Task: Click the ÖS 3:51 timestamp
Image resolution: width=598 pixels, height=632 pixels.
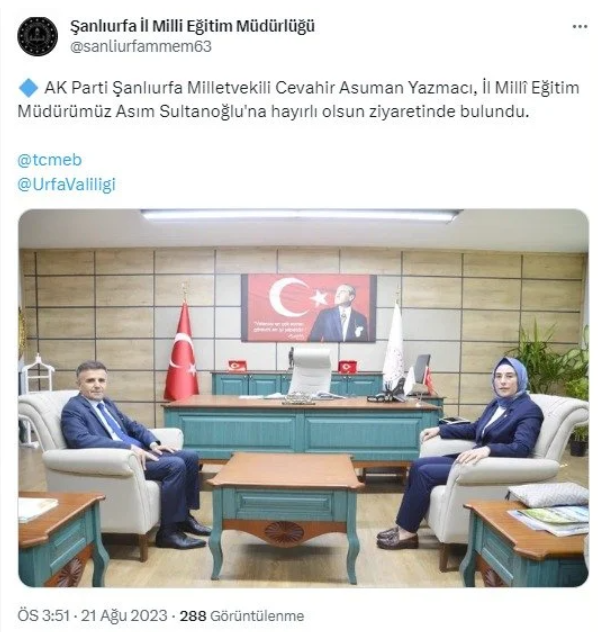Action: [44, 616]
